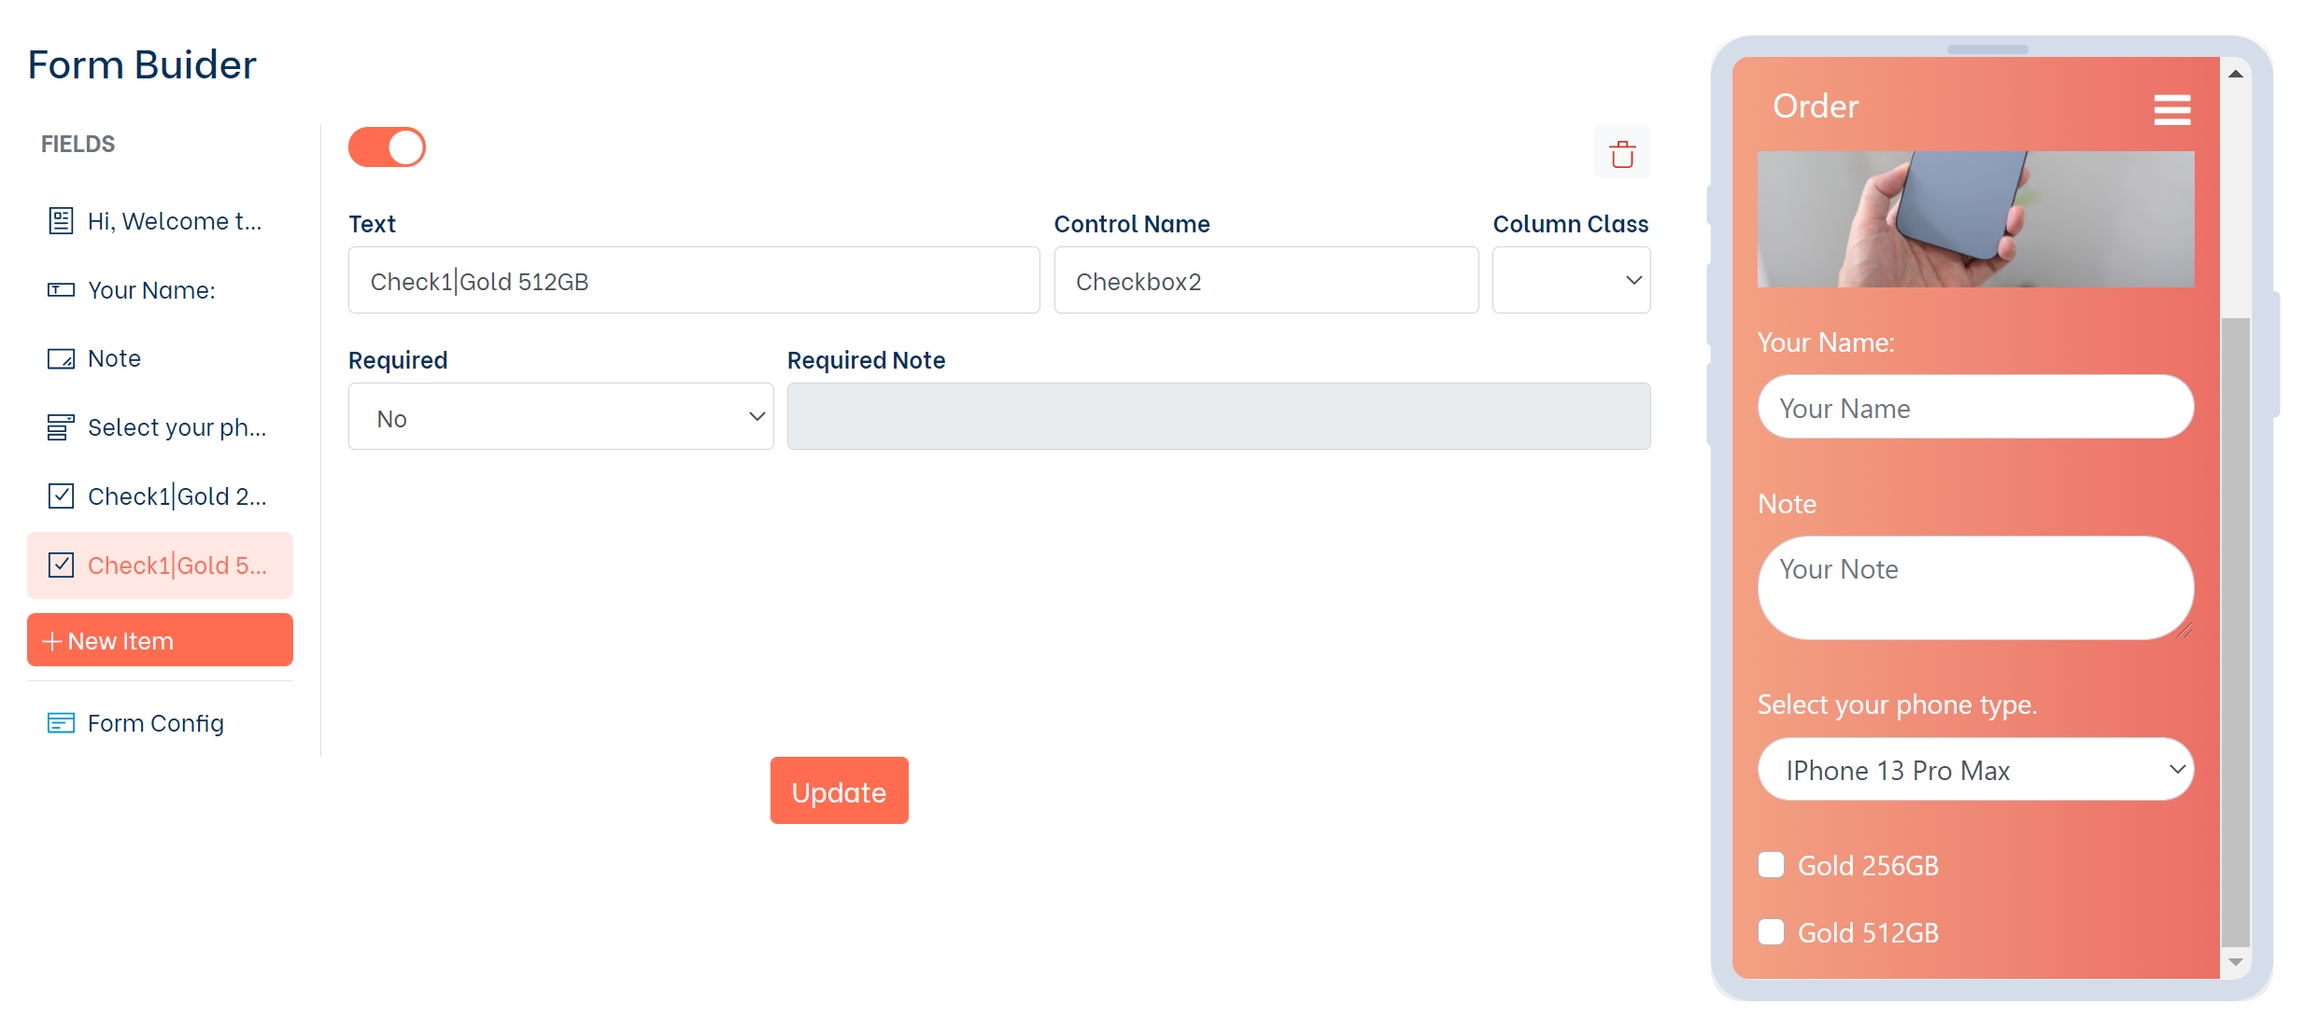Open the Form Config section

point(155,723)
